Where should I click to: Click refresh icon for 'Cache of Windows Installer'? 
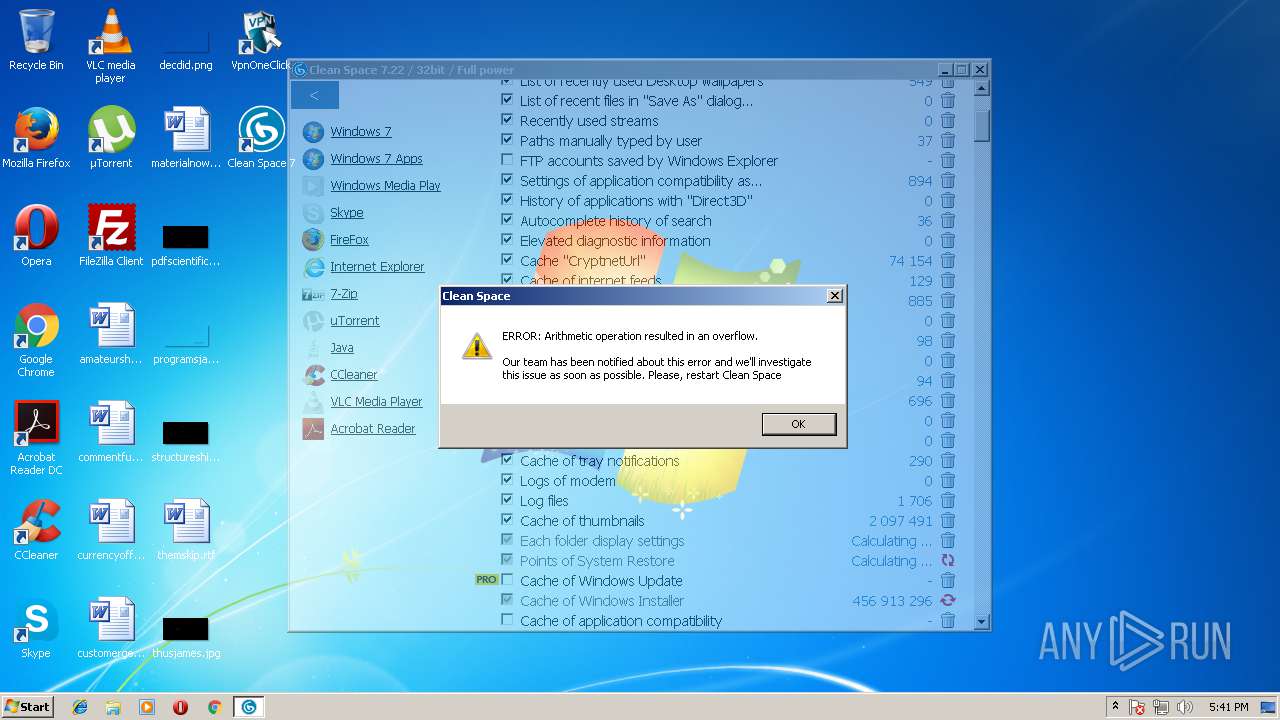pyautogui.click(x=948, y=601)
